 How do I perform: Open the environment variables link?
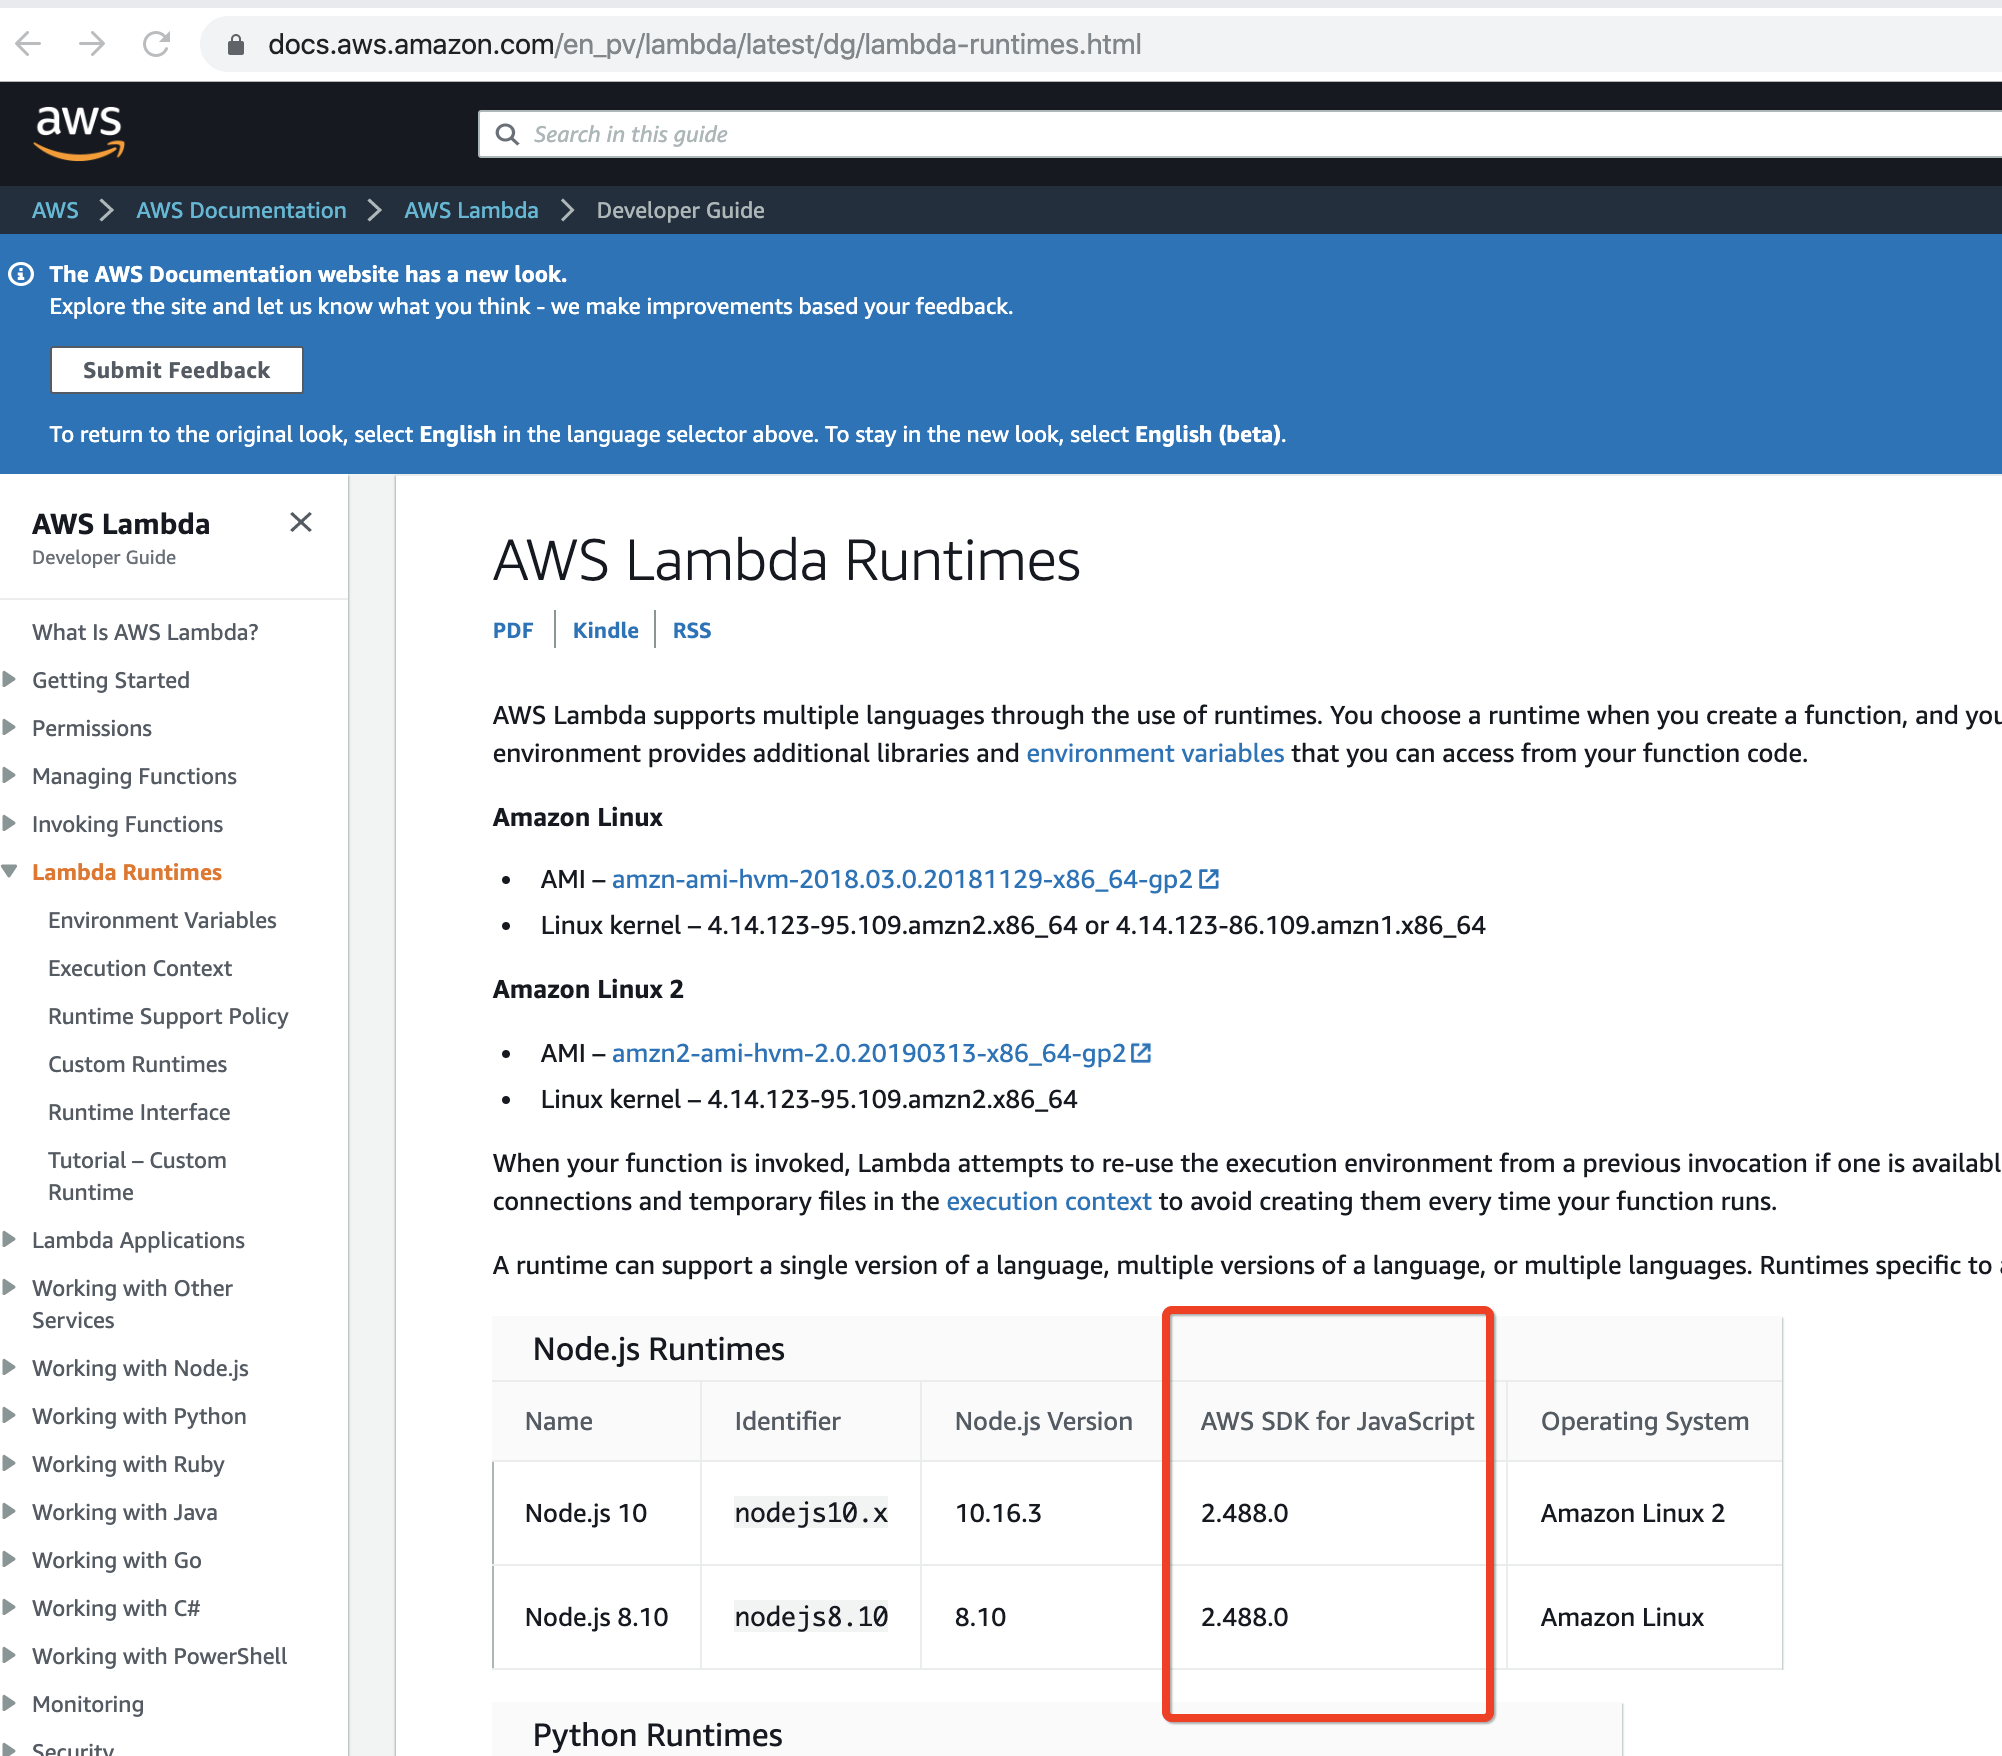coord(1154,753)
